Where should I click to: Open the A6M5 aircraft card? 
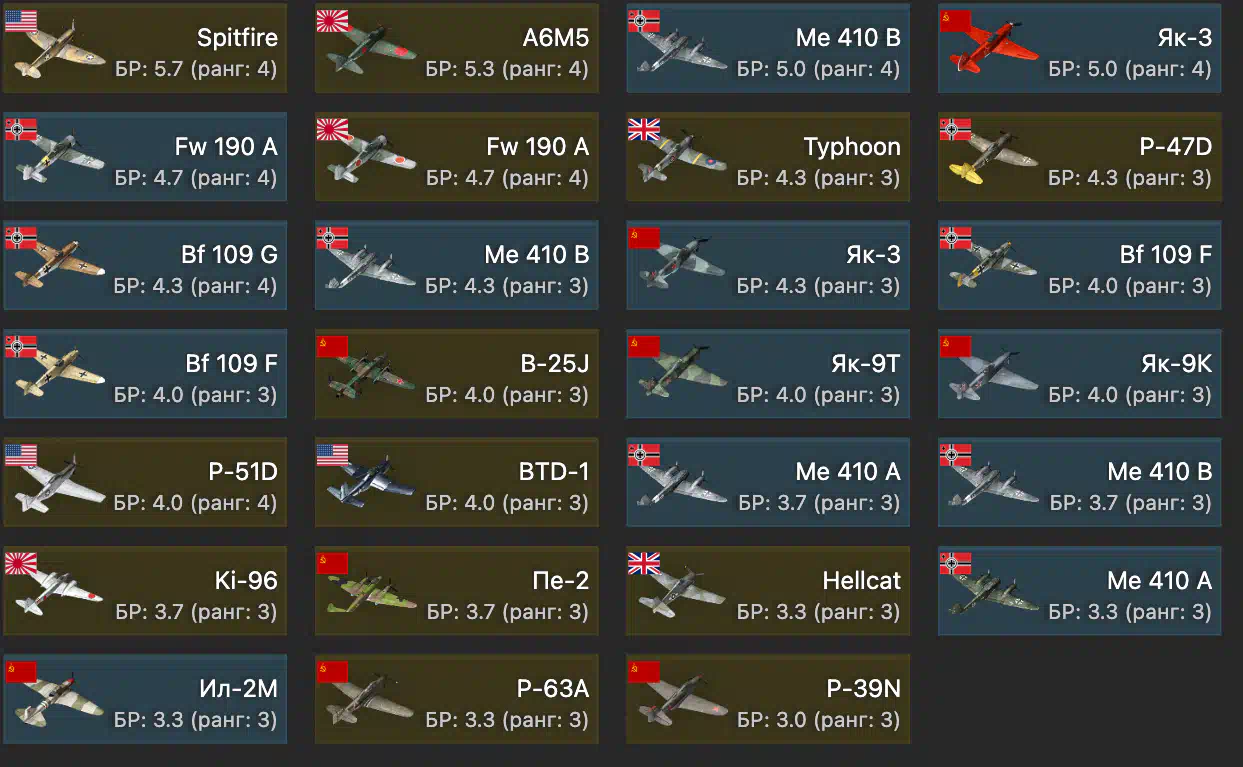click(x=457, y=50)
